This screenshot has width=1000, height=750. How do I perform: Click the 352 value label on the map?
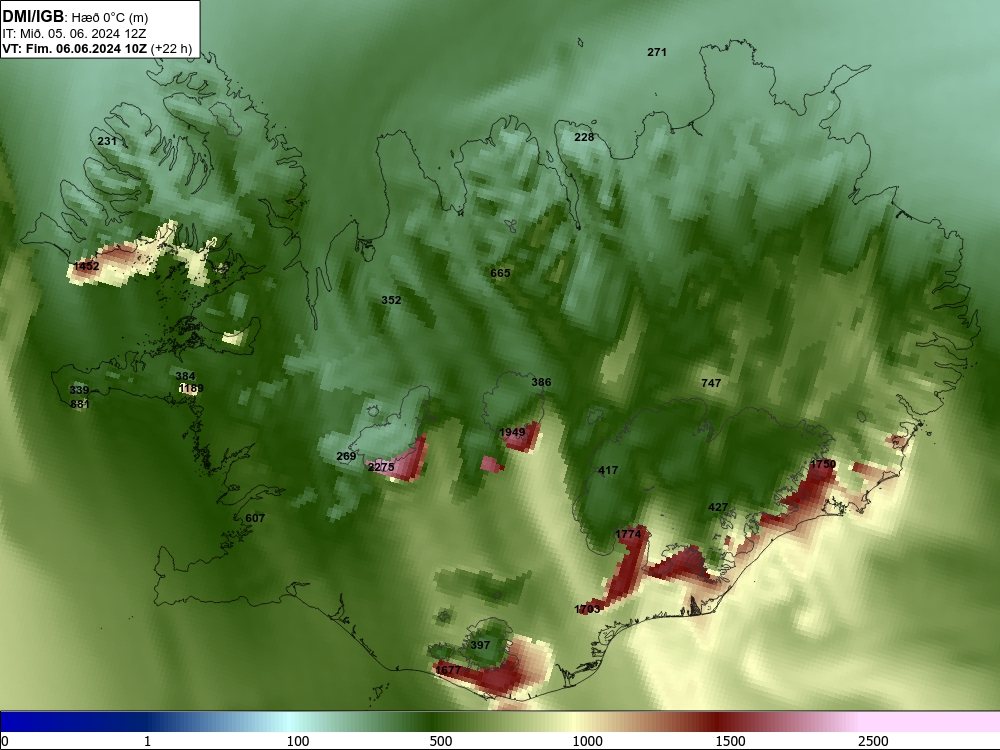[391, 300]
